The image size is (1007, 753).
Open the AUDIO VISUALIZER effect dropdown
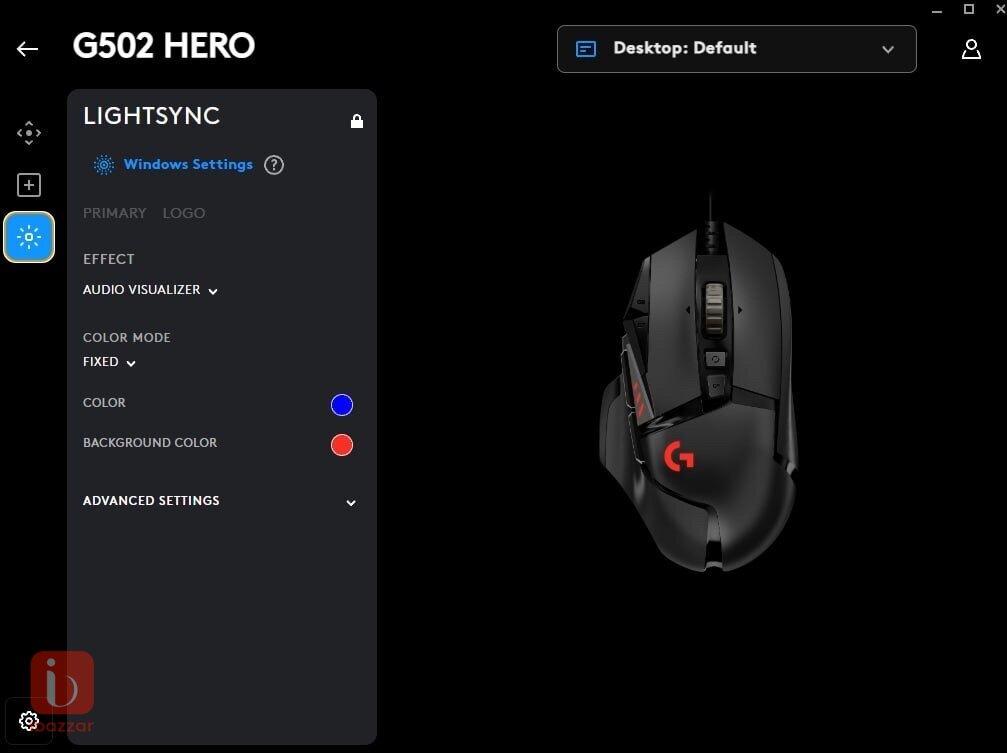[150, 290]
